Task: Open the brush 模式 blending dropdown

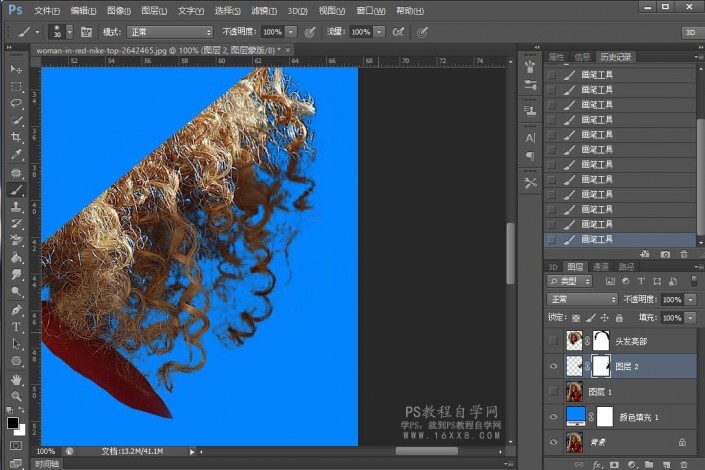Action: pos(169,32)
